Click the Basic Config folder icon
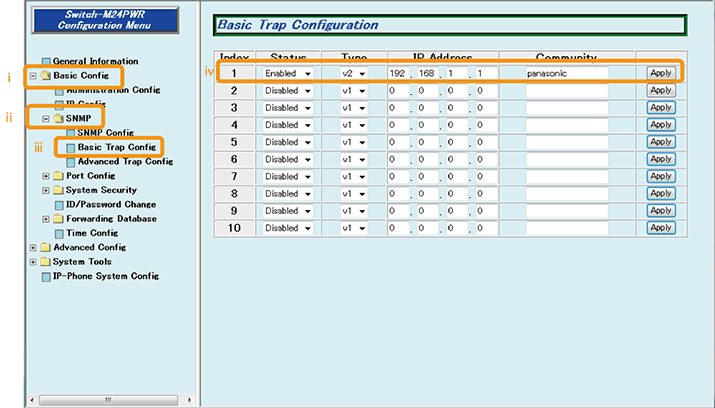Screen dimensions: 715x408 (45, 76)
